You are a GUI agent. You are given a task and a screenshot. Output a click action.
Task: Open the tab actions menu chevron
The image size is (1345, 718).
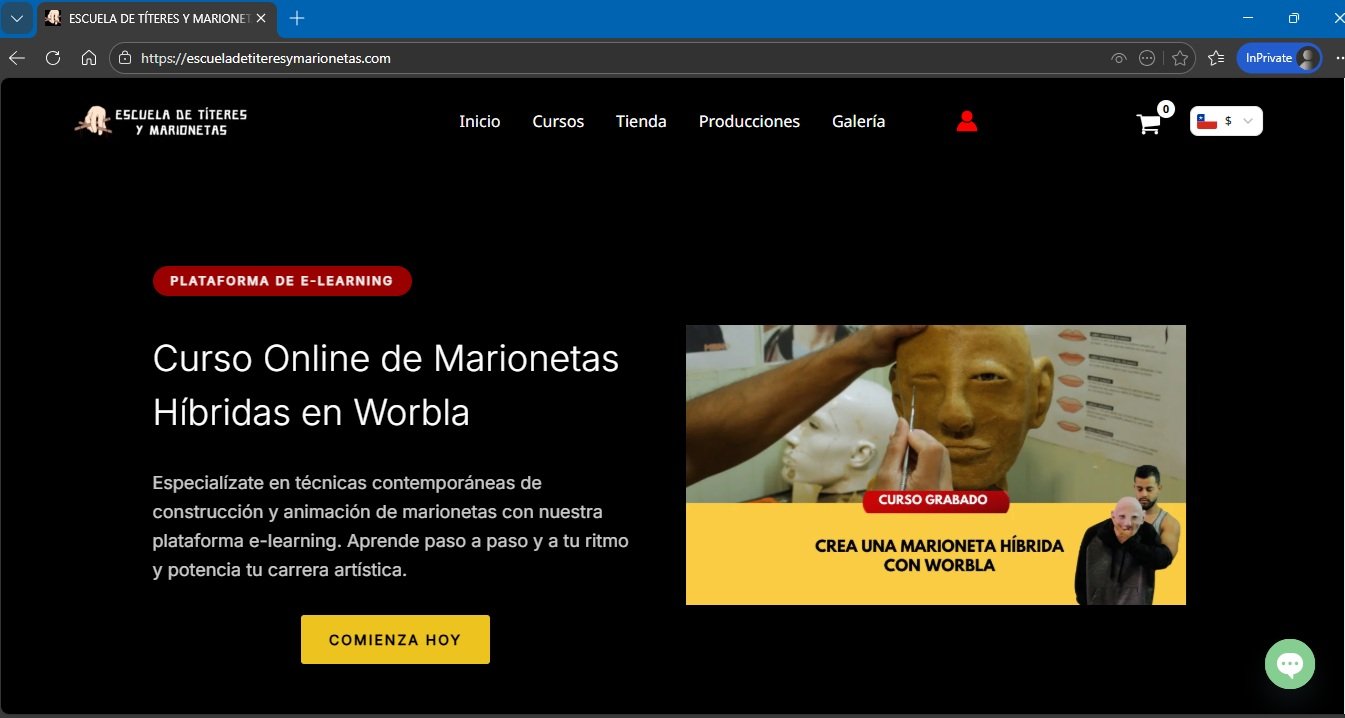pos(17,18)
